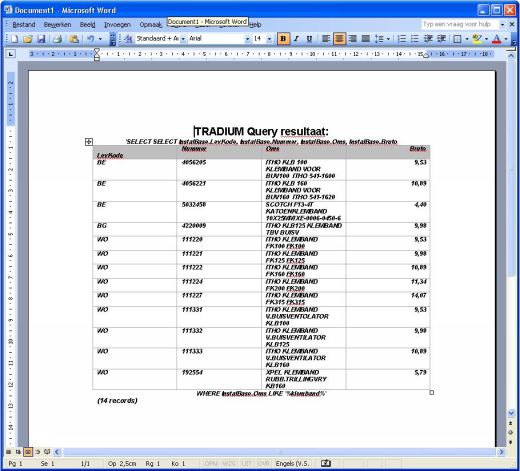Click the table resize handle
The image size is (520, 471).
pyautogui.click(x=432, y=393)
